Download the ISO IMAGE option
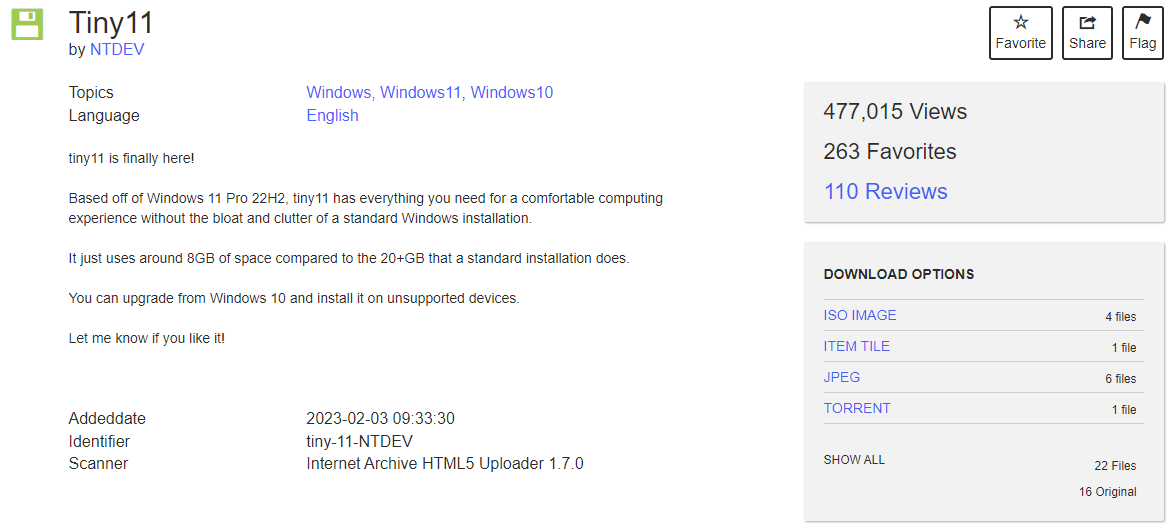The image size is (1168, 525). [x=860, y=315]
